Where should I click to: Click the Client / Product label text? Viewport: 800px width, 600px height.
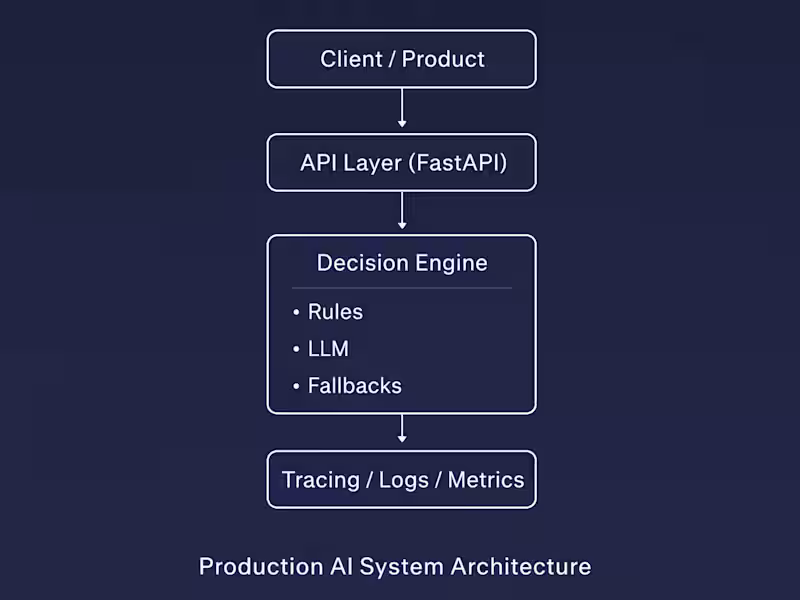coord(401,59)
